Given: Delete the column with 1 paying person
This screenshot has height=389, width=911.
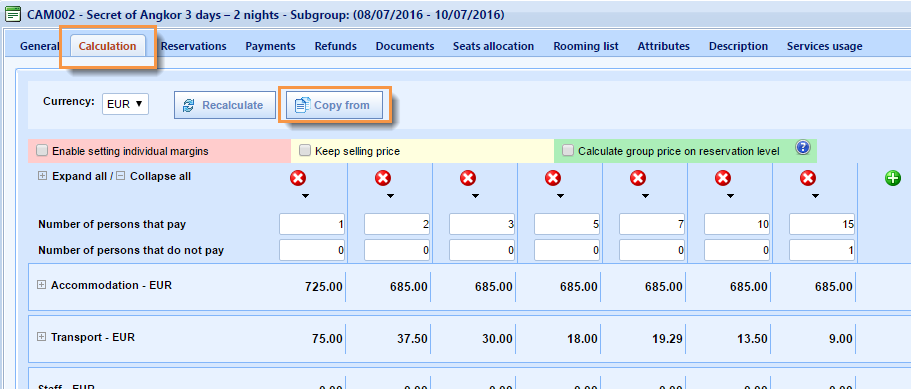Looking at the screenshot, I should [298, 179].
